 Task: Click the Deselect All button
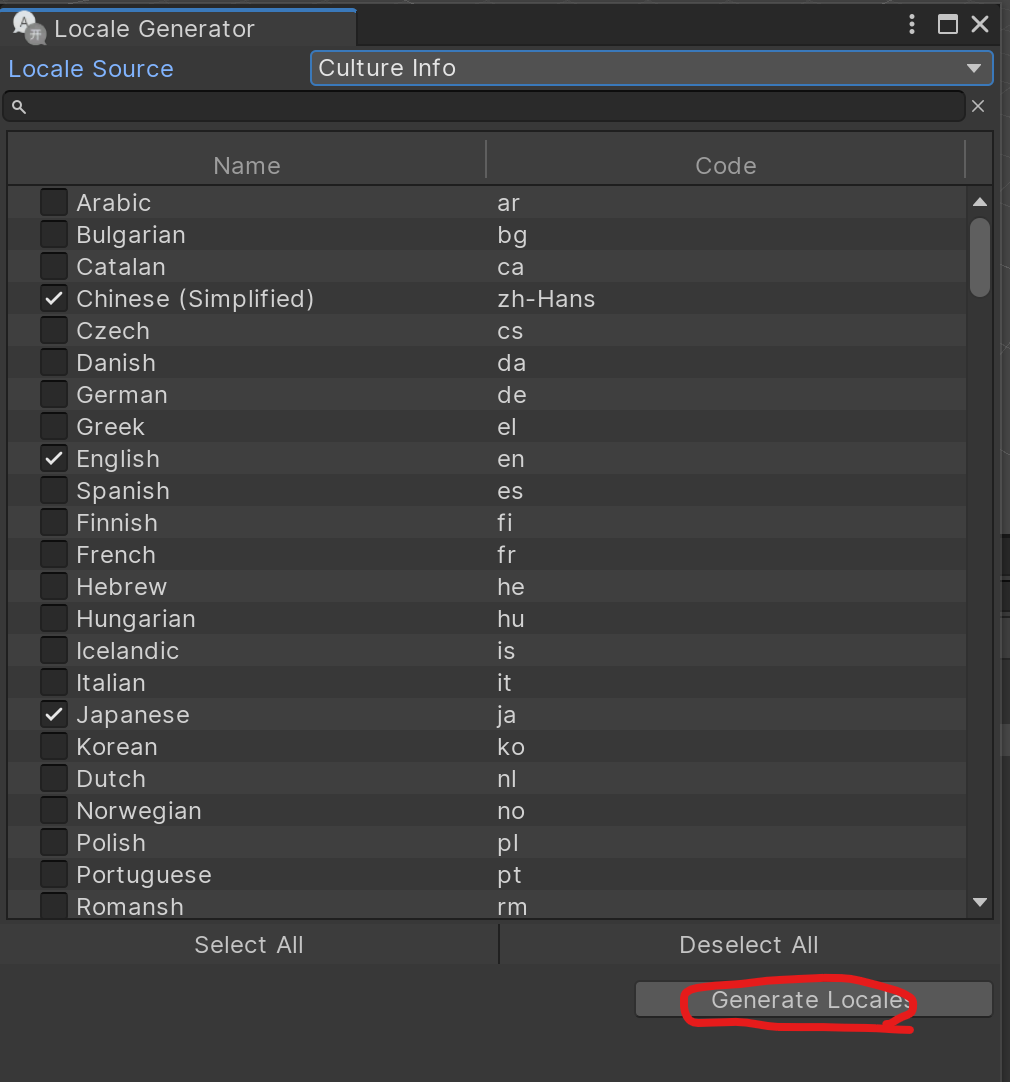tap(749, 945)
